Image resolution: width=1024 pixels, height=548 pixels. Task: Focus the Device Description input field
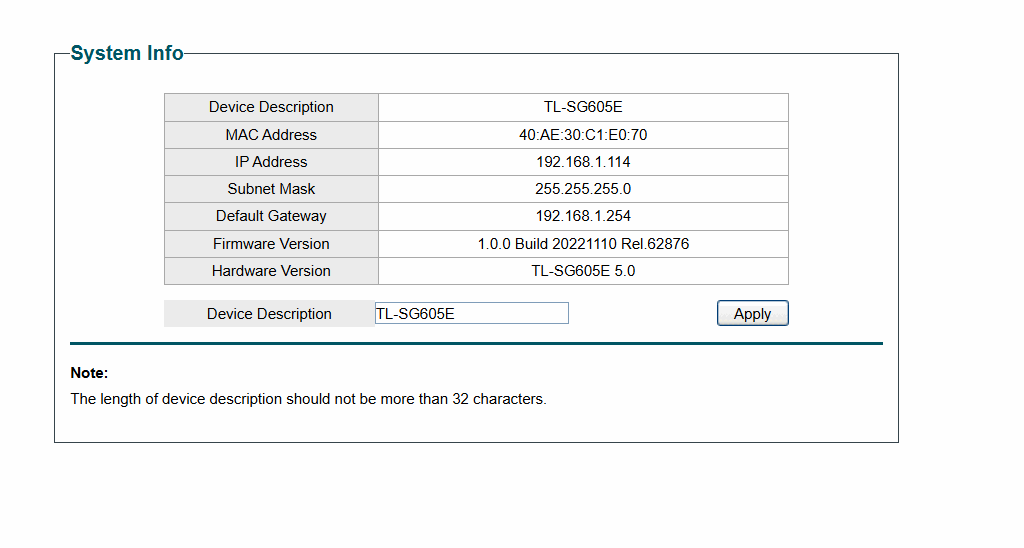472,314
